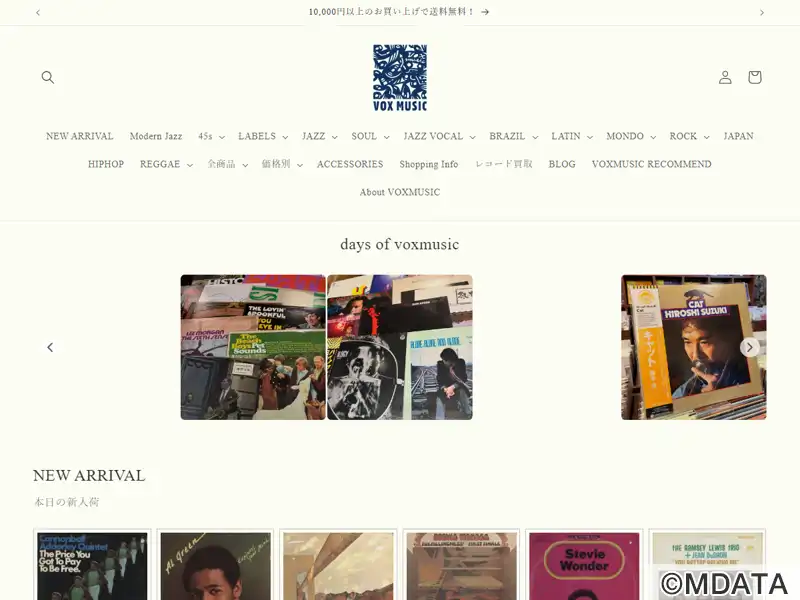Open the ACCESSORIES menu item
The image size is (800, 600).
point(350,164)
